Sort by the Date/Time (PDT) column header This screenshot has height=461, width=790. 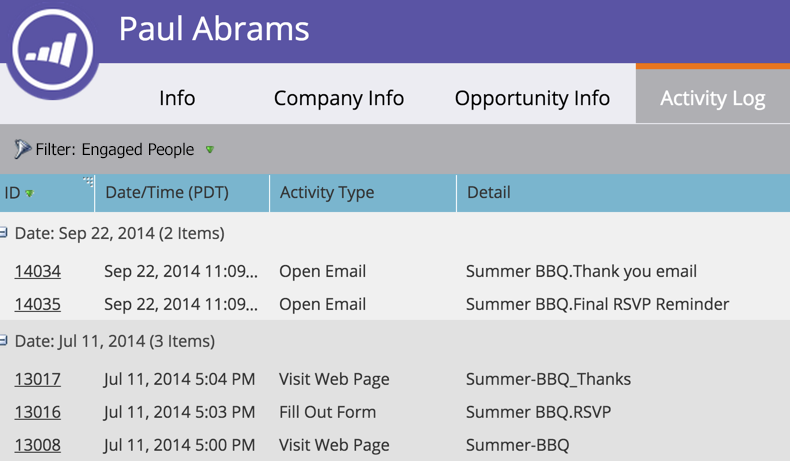[167, 193]
